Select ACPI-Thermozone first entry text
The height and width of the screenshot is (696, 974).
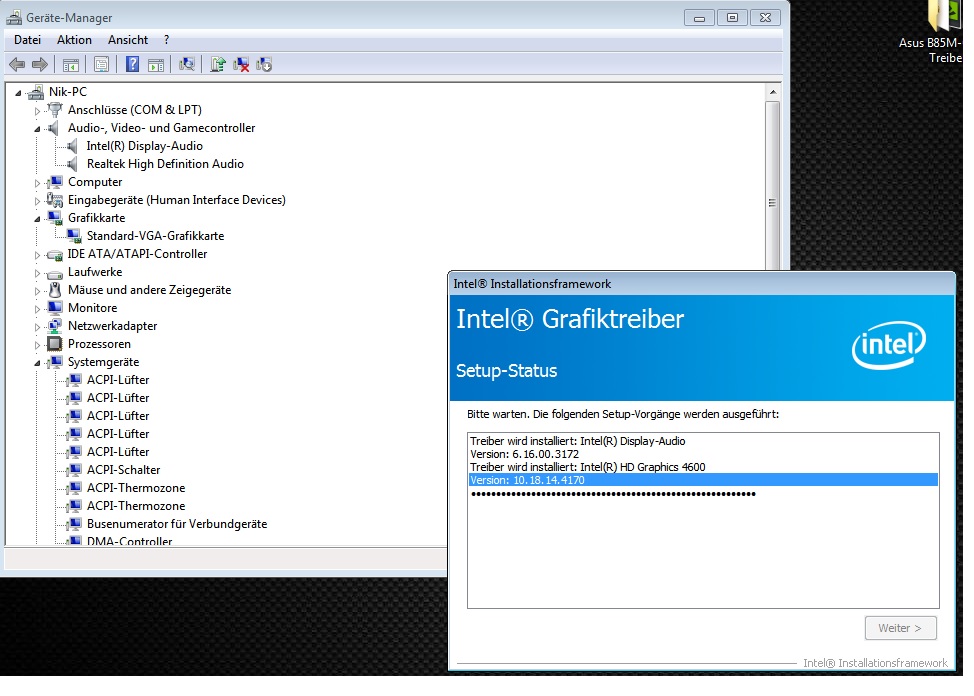coord(136,488)
